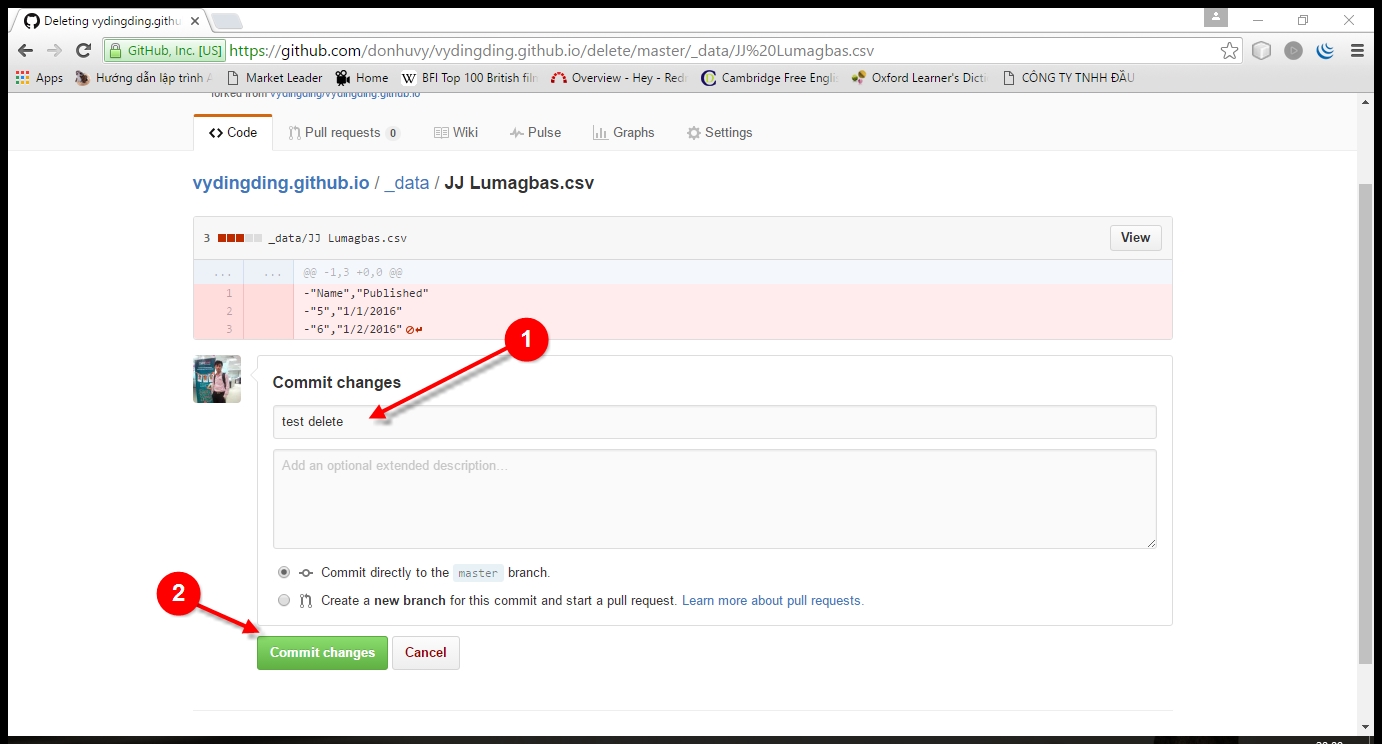The height and width of the screenshot is (744, 1382).
Task: Click the Cancel button
Action: [x=426, y=652]
